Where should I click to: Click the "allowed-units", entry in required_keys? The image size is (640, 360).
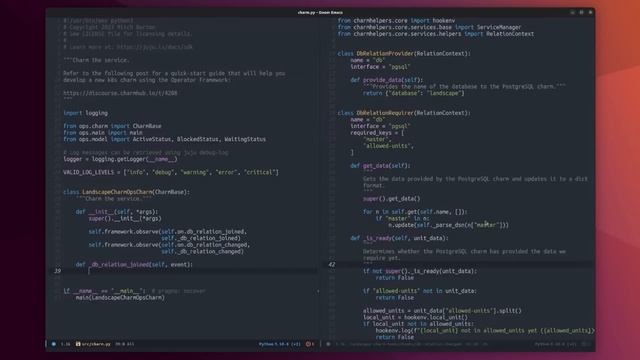point(389,146)
